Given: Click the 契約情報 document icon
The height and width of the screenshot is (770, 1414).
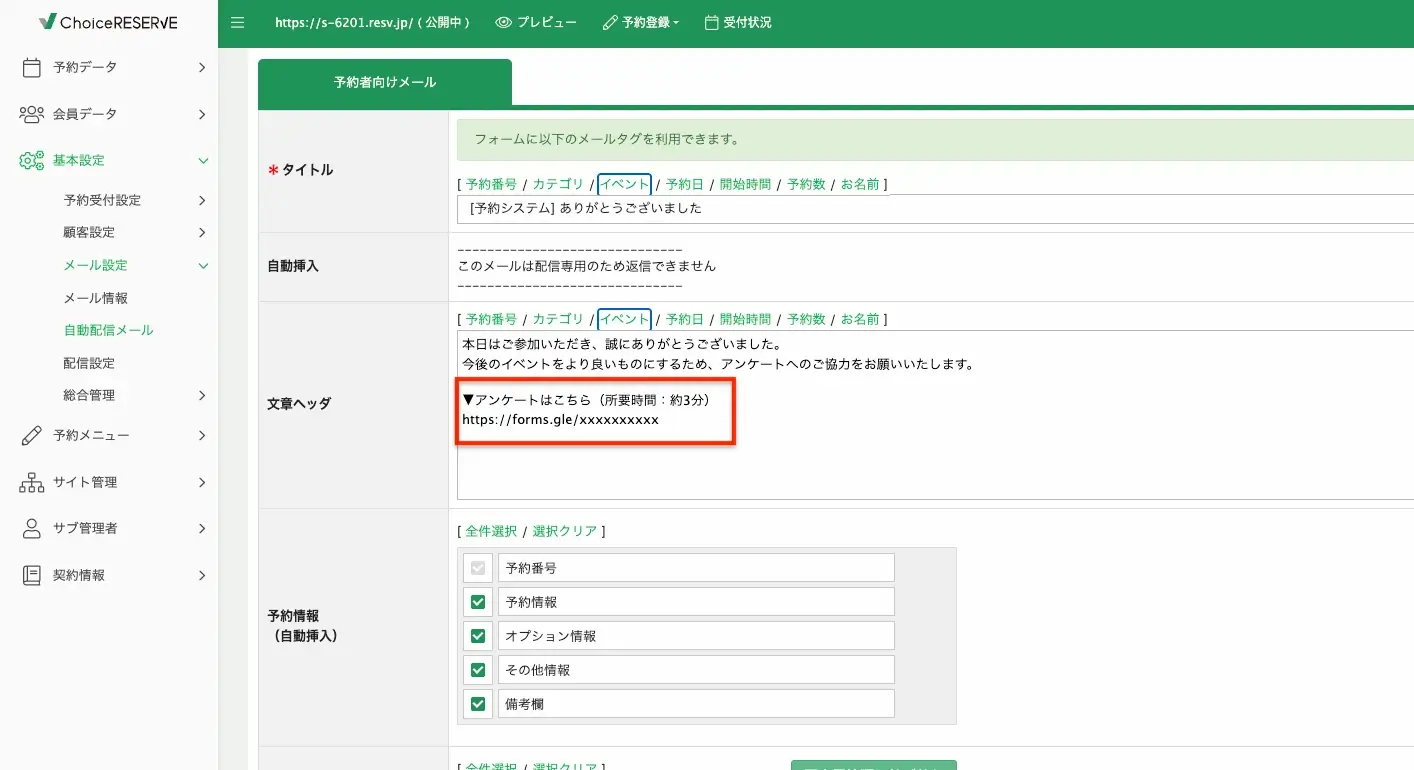Looking at the screenshot, I should (x=31, y=575).
